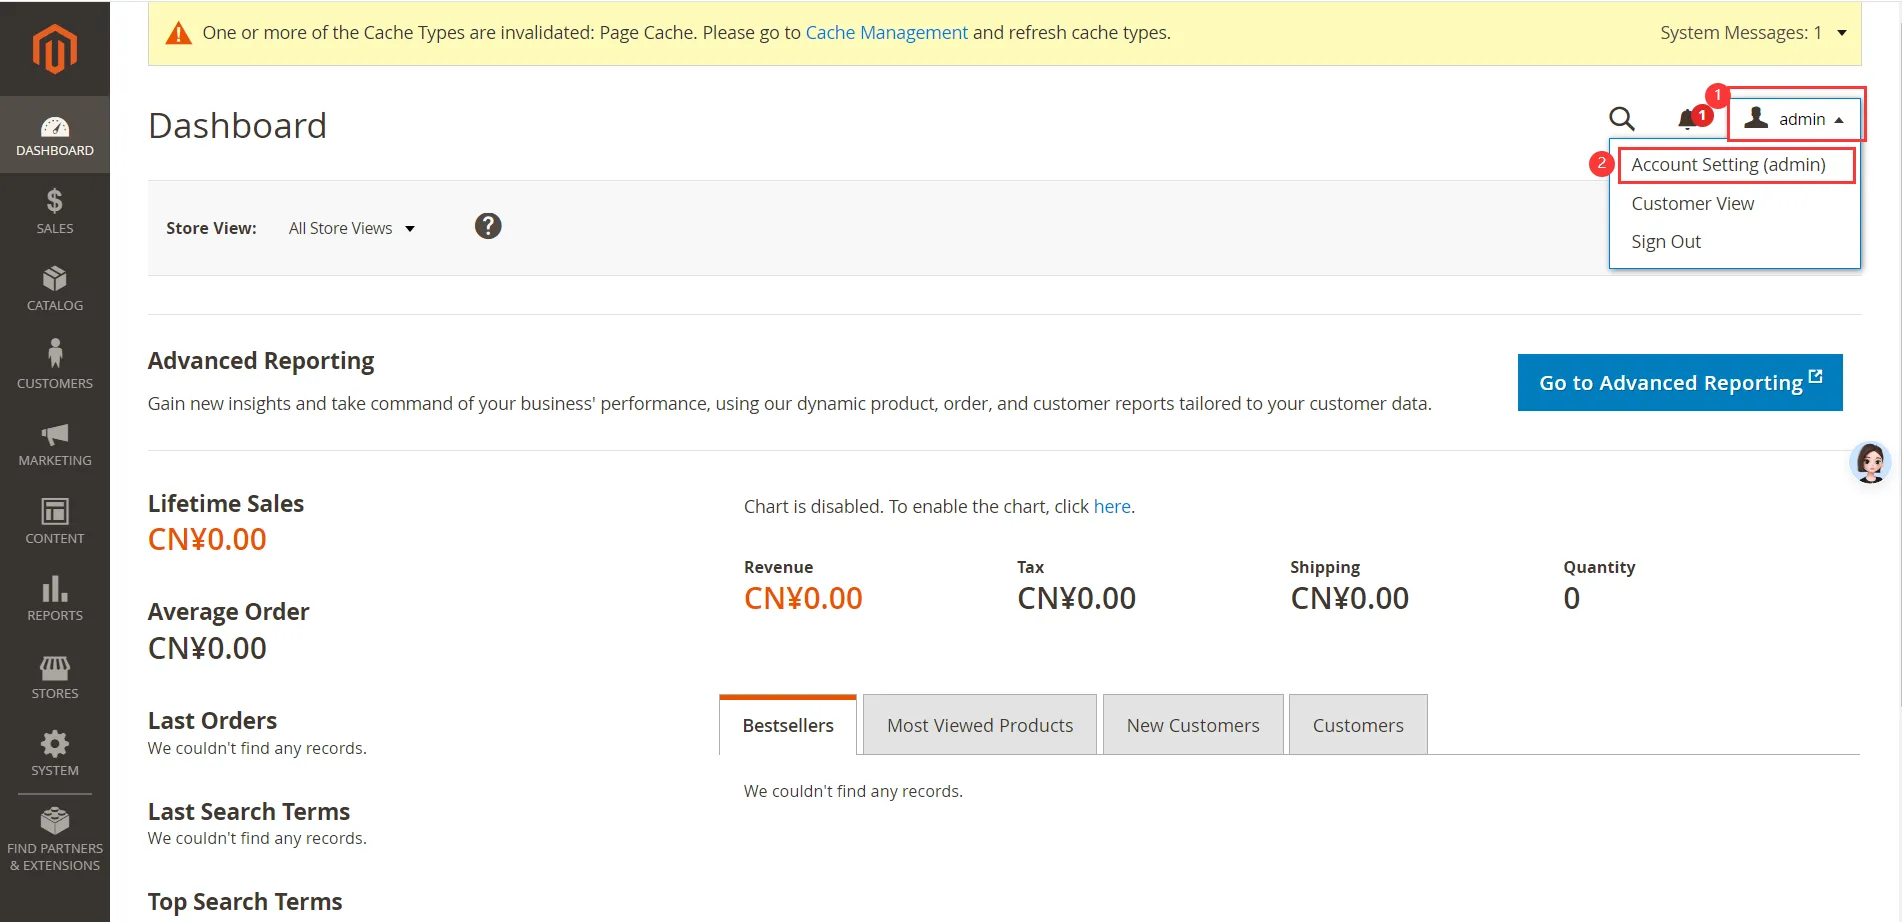Open the Reports bar chart menu

tap(54, 598)
